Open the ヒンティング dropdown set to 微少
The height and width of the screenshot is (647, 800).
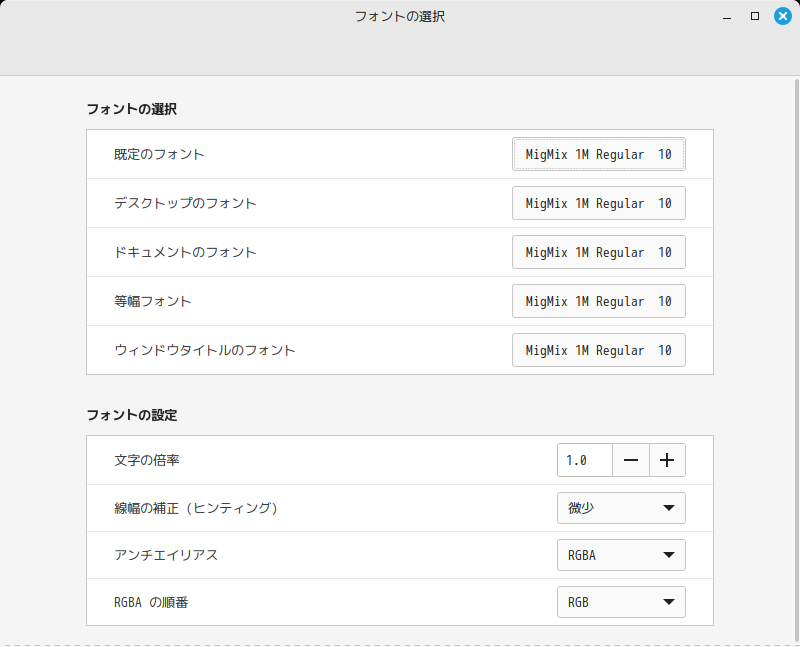click(621, 508)
